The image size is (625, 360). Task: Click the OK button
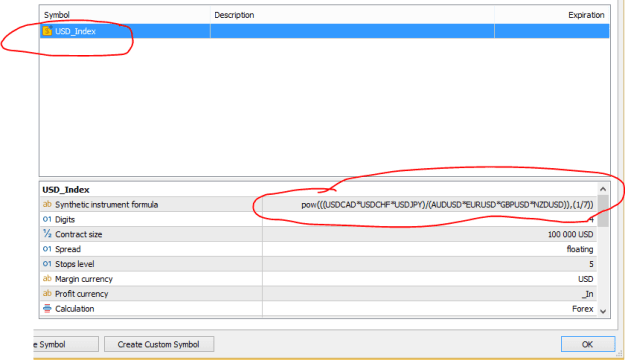(x=588, y=344)
